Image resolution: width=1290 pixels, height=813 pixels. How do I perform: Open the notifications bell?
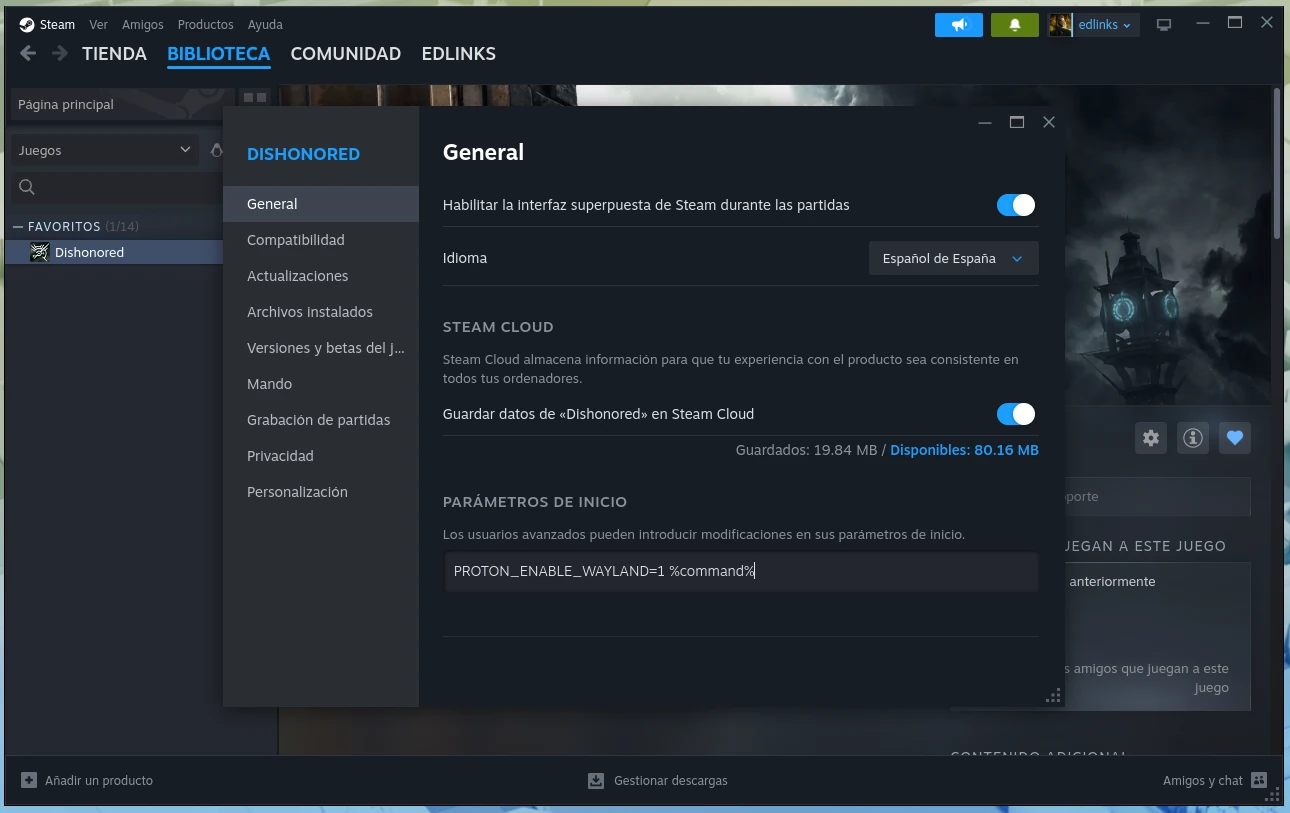tap(1015, 25)
